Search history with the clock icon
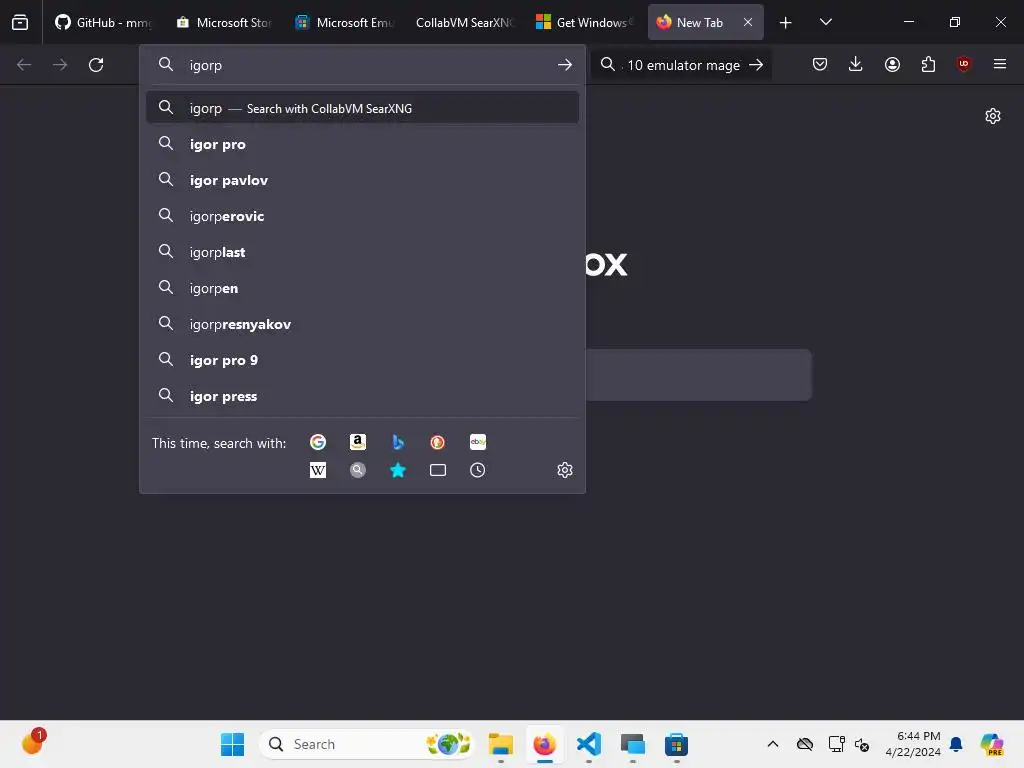This screenshot has height=768, width=1024. click(478, 470)
